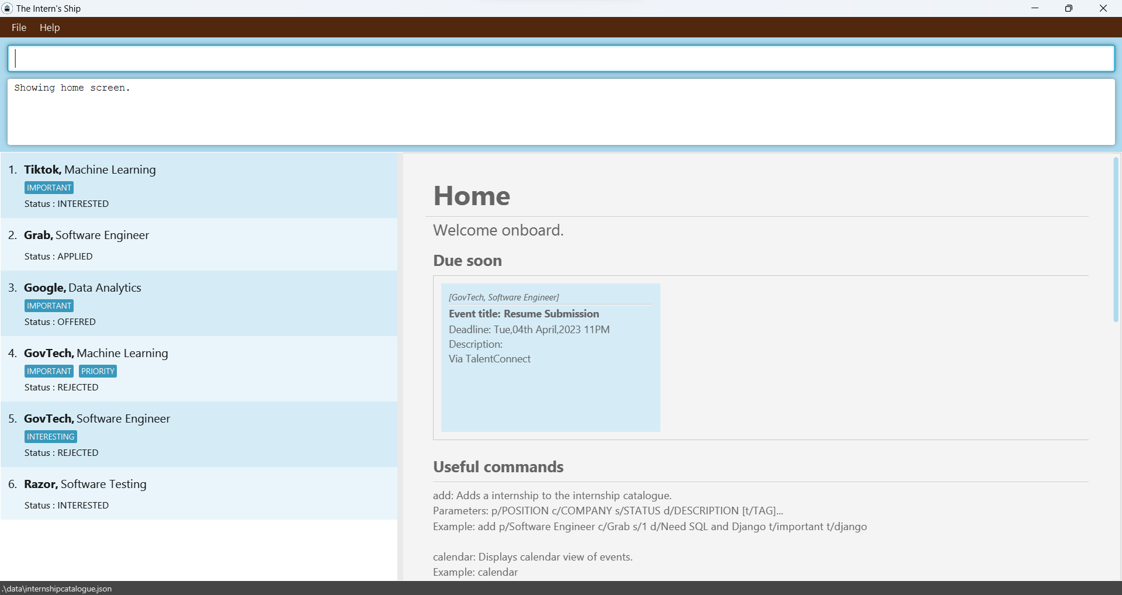The width and height of the screenshot is (1122, 595).
Task: Click the app icon in title bar
Action: coord(7,8)
